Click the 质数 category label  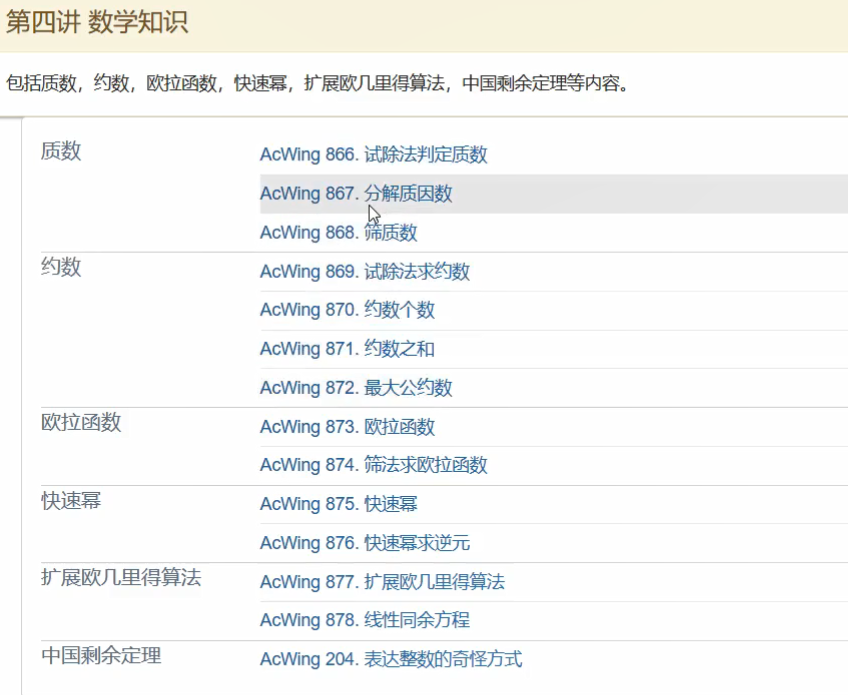pyautogui.click(x=61, y=151)
